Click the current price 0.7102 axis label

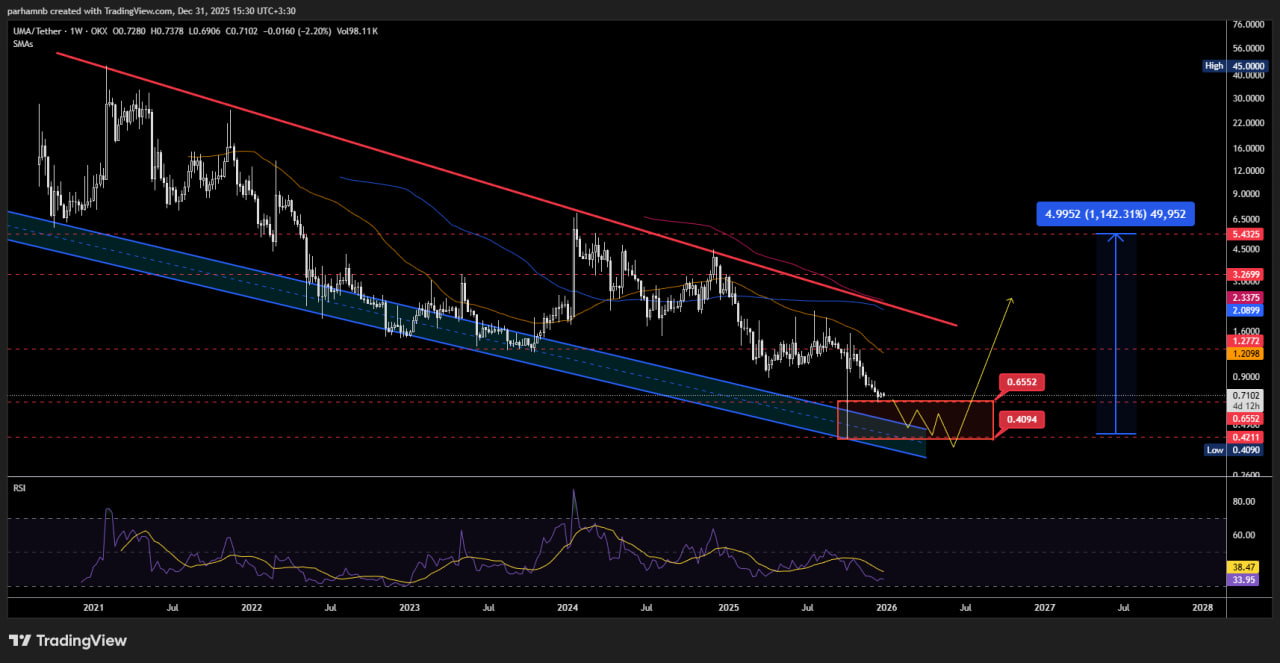click(1245, 395)
